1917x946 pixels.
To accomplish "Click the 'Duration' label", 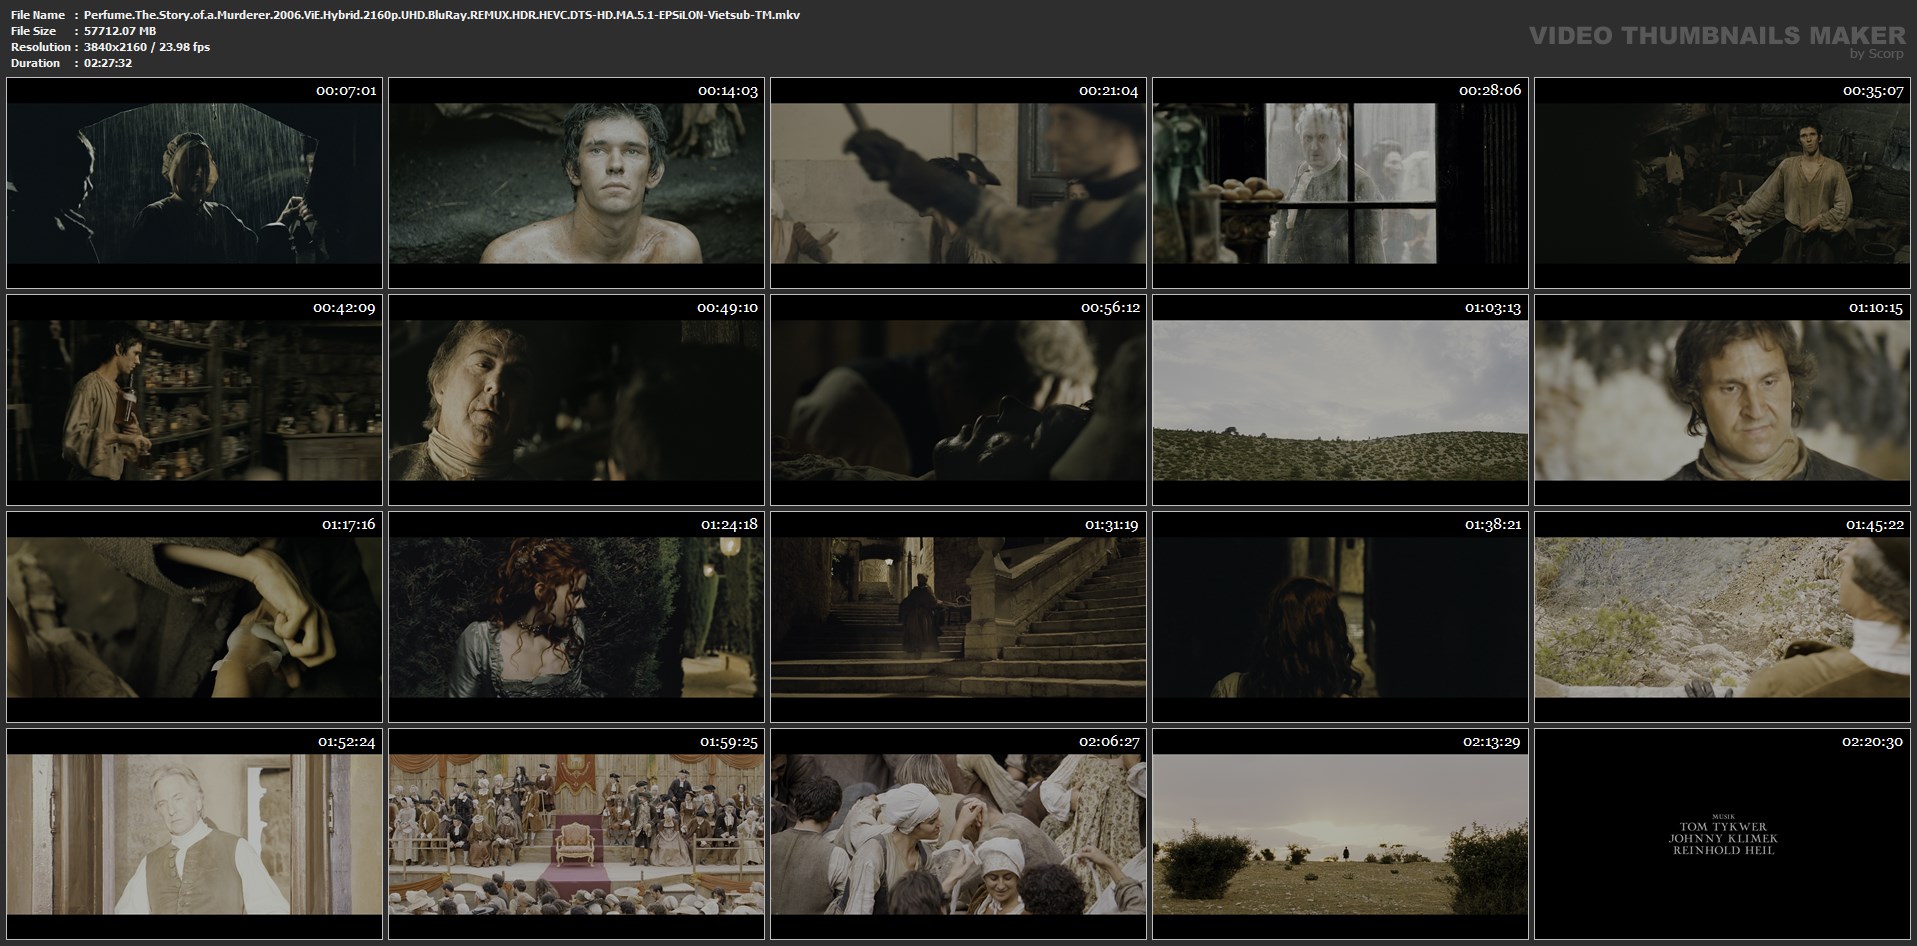I will pyautogui.click(x=35, y=63).
